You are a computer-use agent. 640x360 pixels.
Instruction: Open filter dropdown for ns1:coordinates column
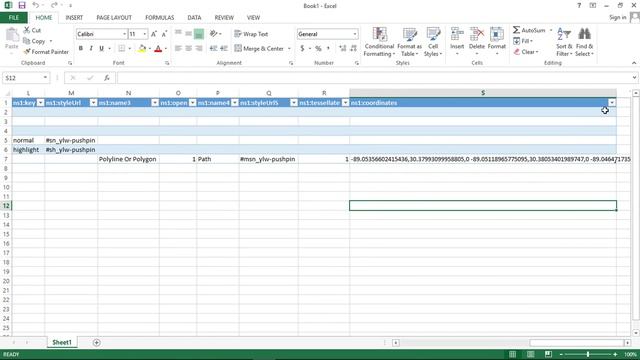pyautogui.click(x=612, y=103)
